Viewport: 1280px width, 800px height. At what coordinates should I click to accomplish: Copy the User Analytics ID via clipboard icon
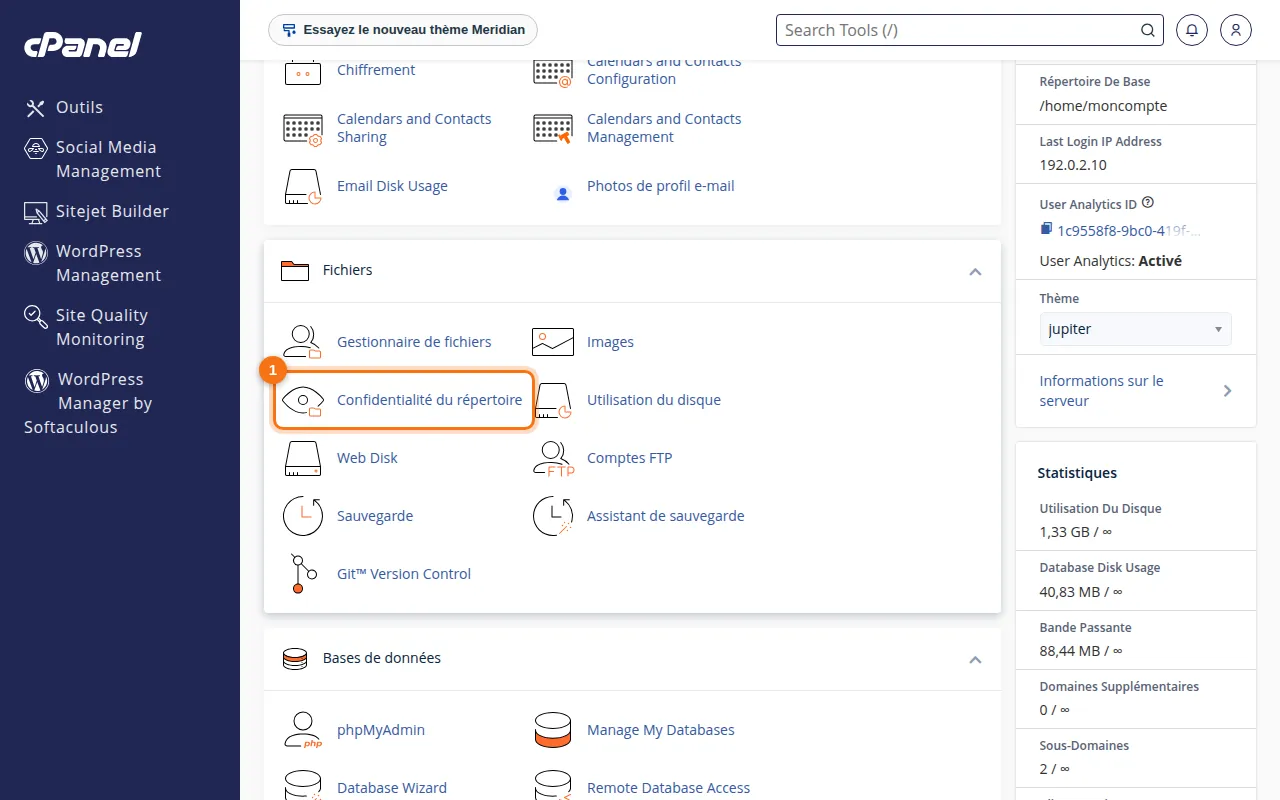pos(1046,229)
